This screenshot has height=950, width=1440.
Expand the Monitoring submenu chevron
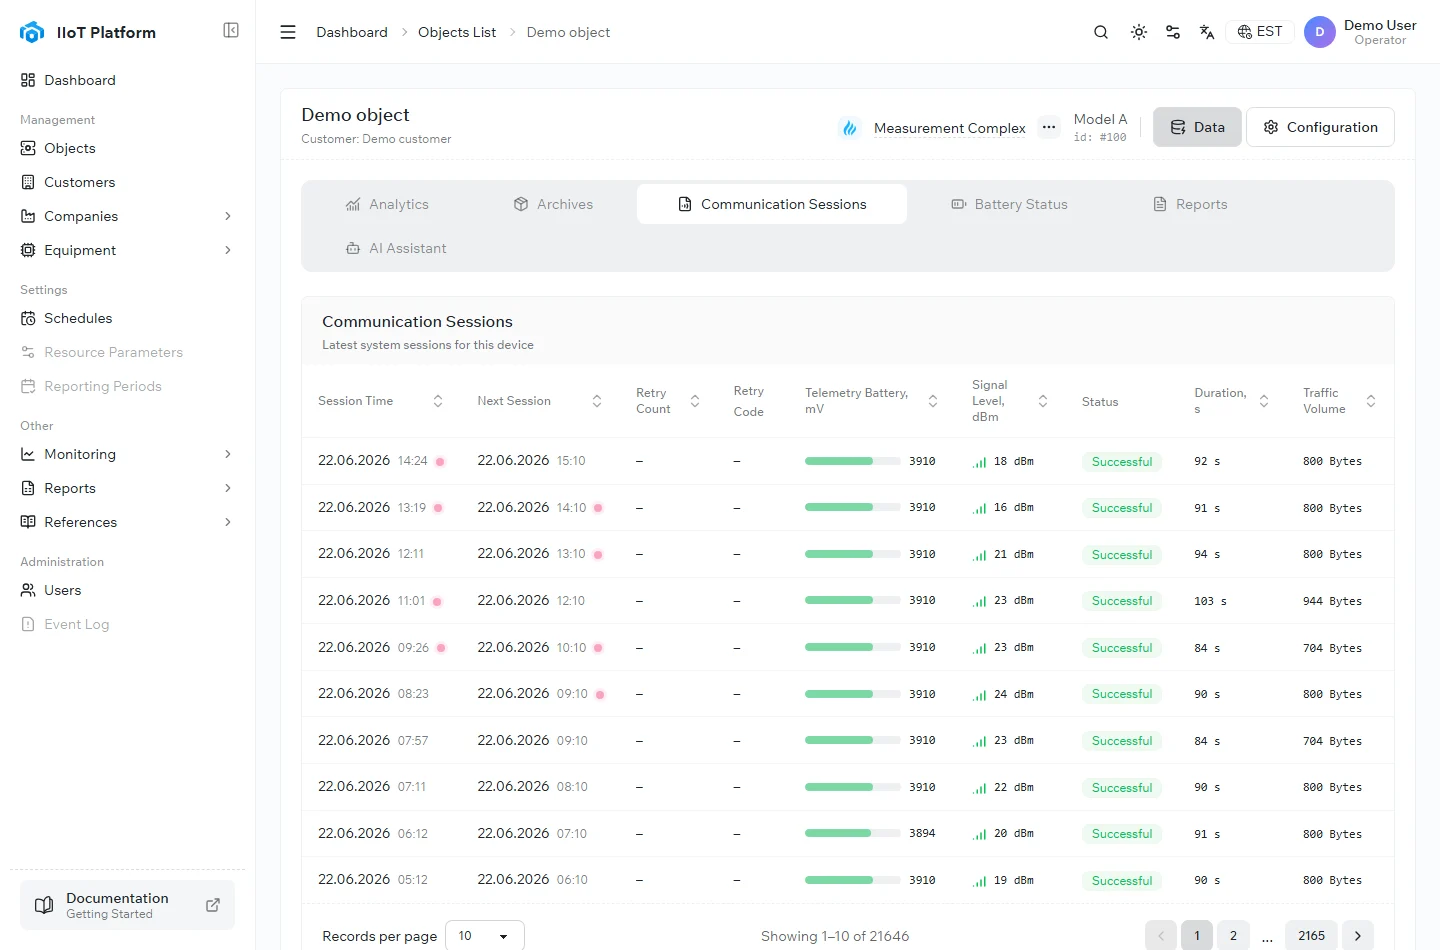pos(228,454)
